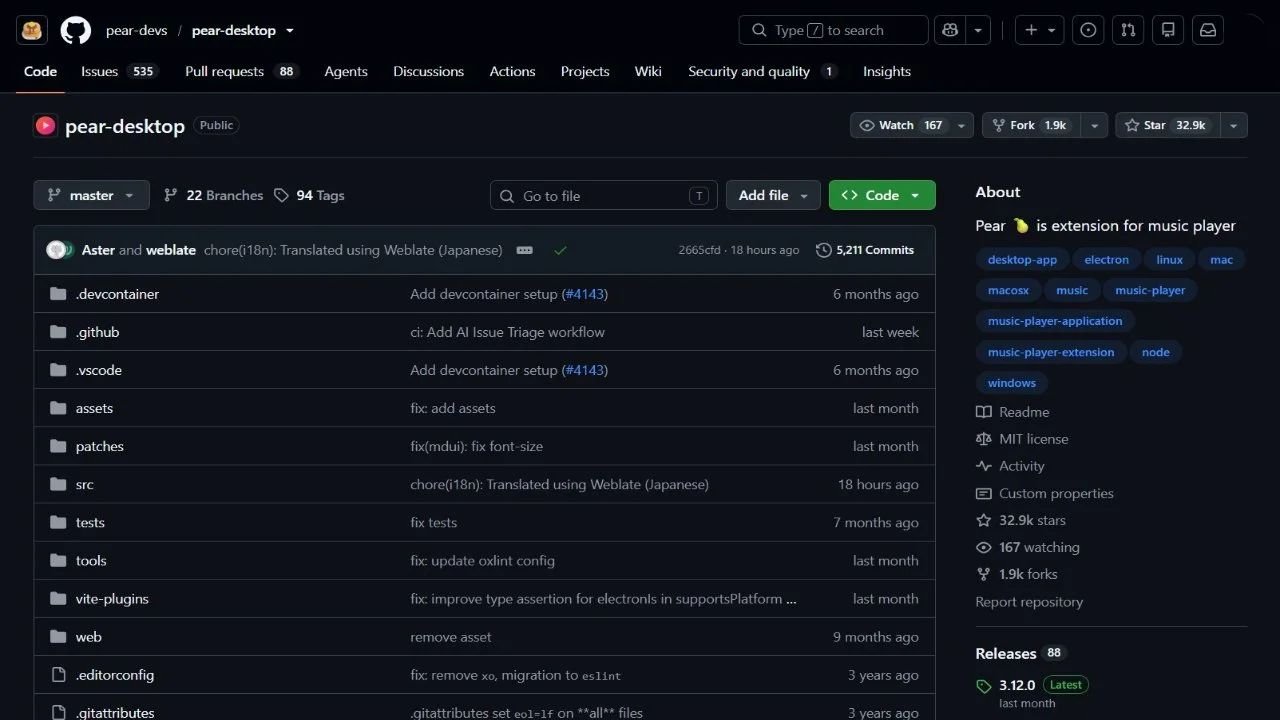Open the 1.9k forks link
The width and height of the screenshot is (1280, 720).
pyautogui.click(x=1017, y=574)
